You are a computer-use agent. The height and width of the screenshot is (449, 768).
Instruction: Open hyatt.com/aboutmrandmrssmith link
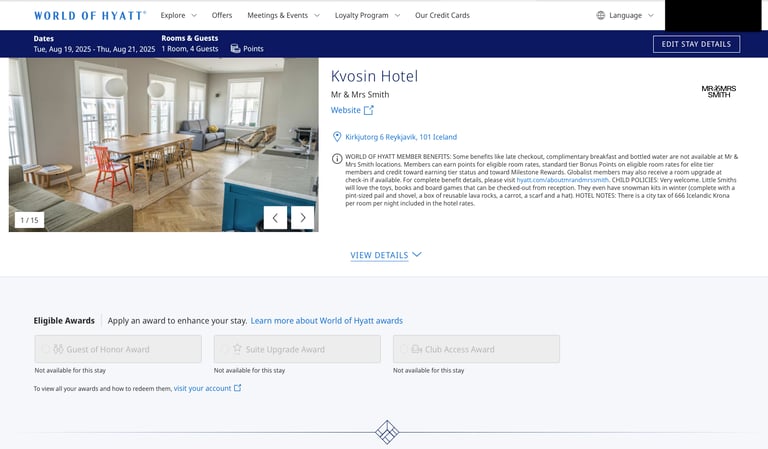pos(562,180)
